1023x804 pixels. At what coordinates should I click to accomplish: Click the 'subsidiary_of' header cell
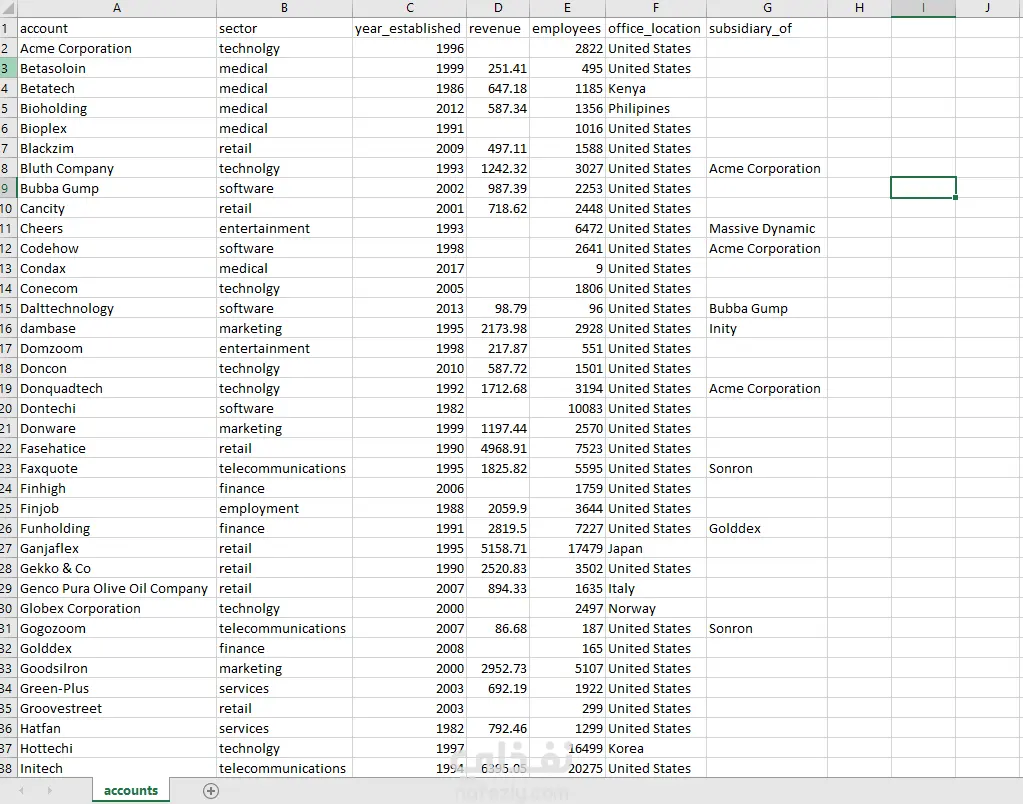(767, 28)
